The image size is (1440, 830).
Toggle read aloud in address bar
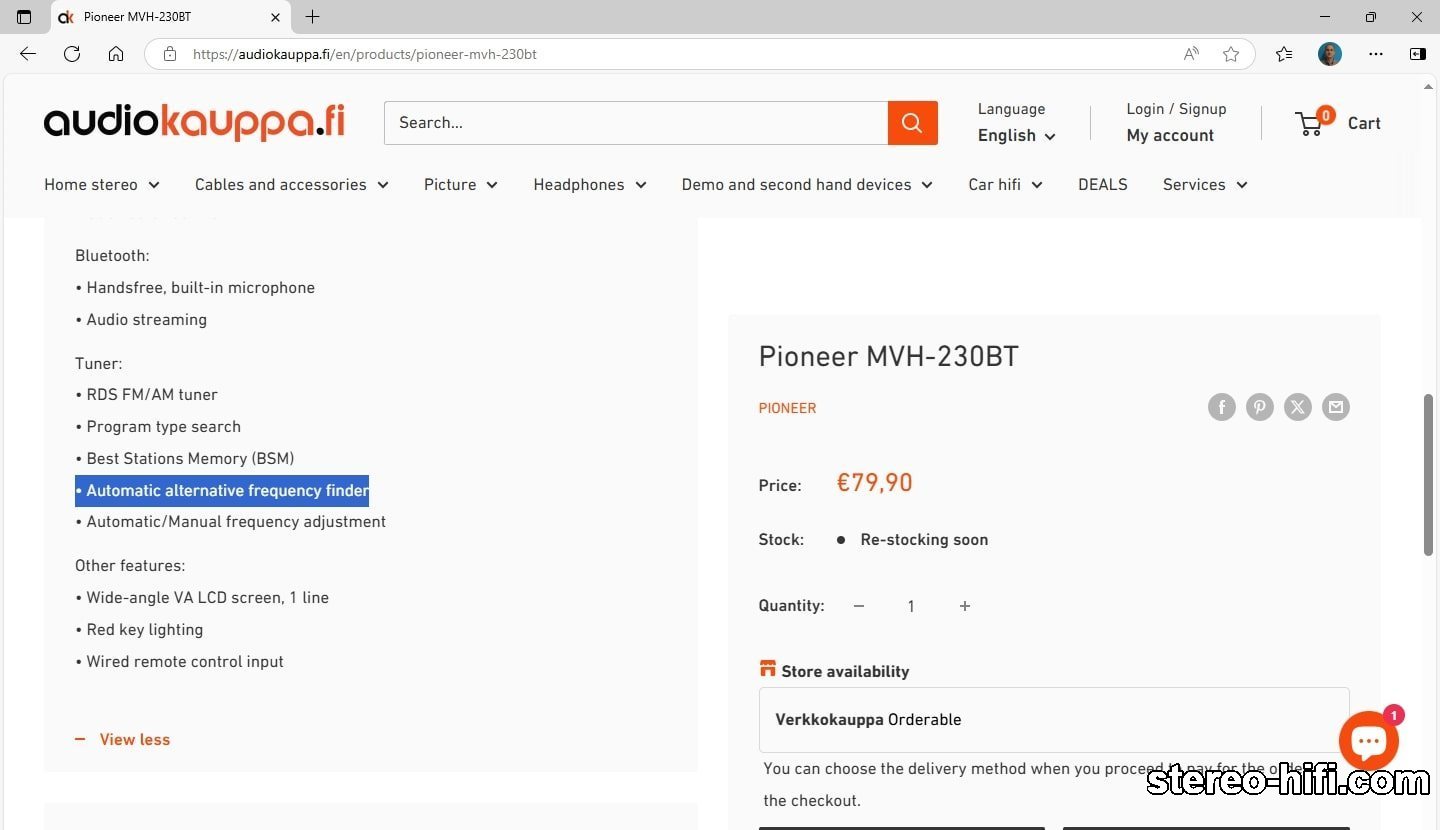point(1191,54)
